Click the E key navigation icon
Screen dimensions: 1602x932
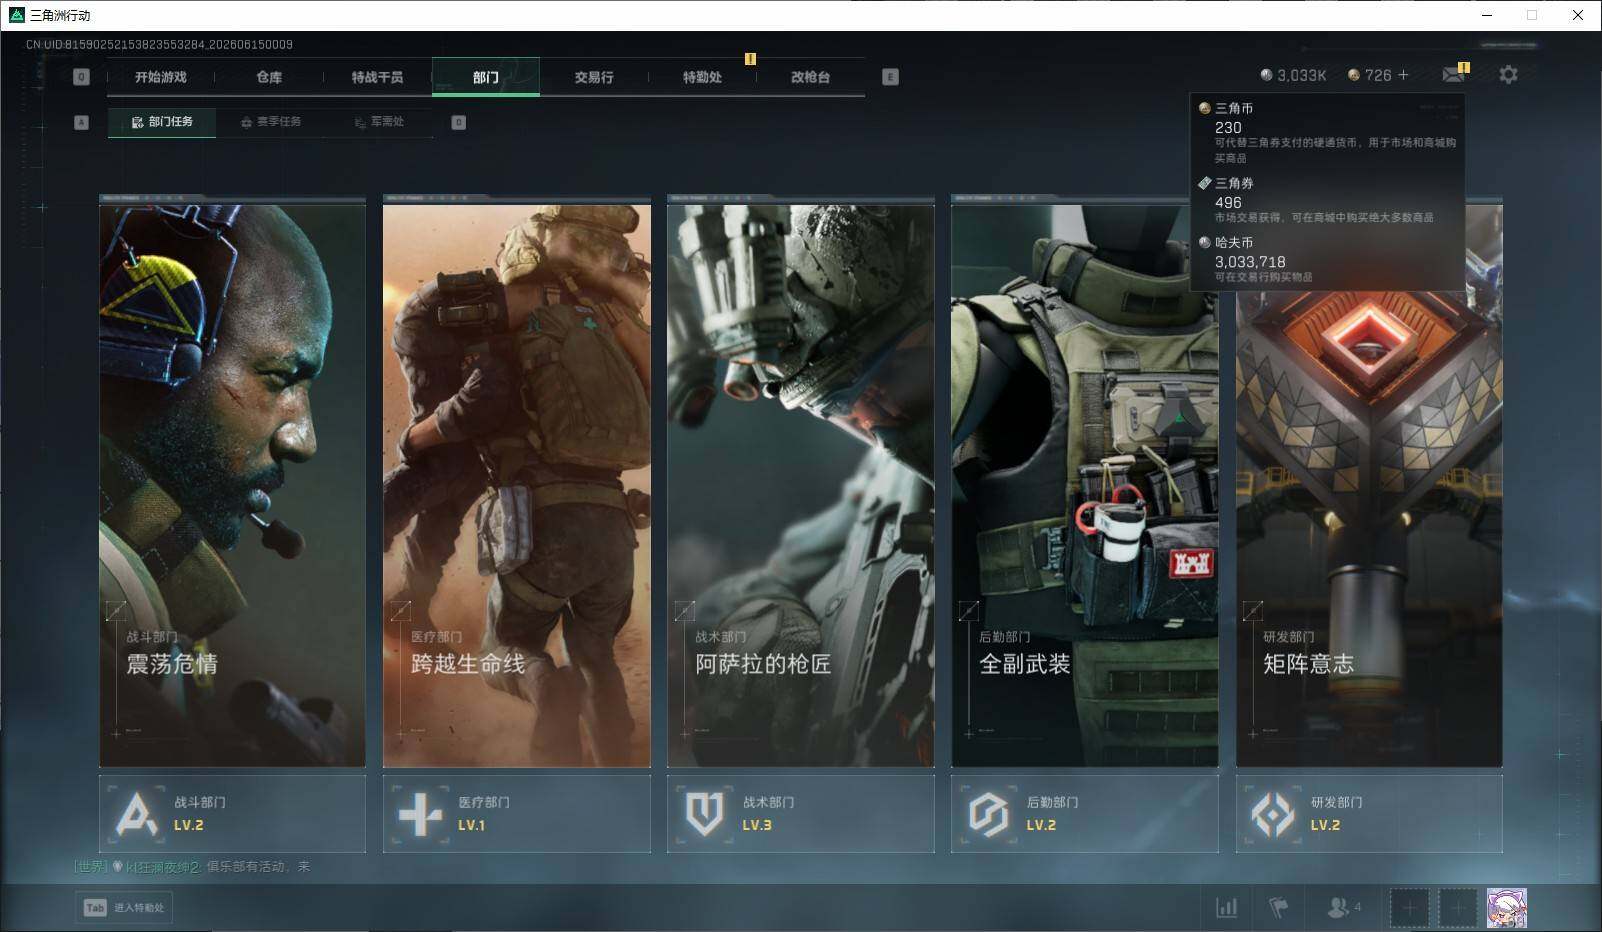[890, 77]
